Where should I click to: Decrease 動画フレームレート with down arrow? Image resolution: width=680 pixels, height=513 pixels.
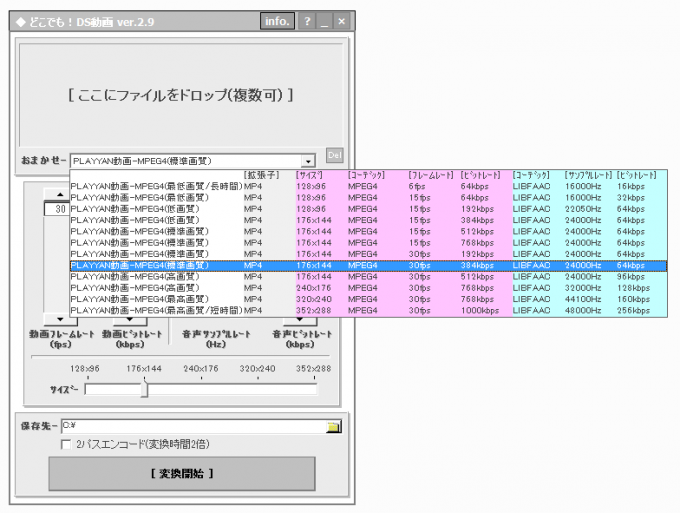pos(61,320)
